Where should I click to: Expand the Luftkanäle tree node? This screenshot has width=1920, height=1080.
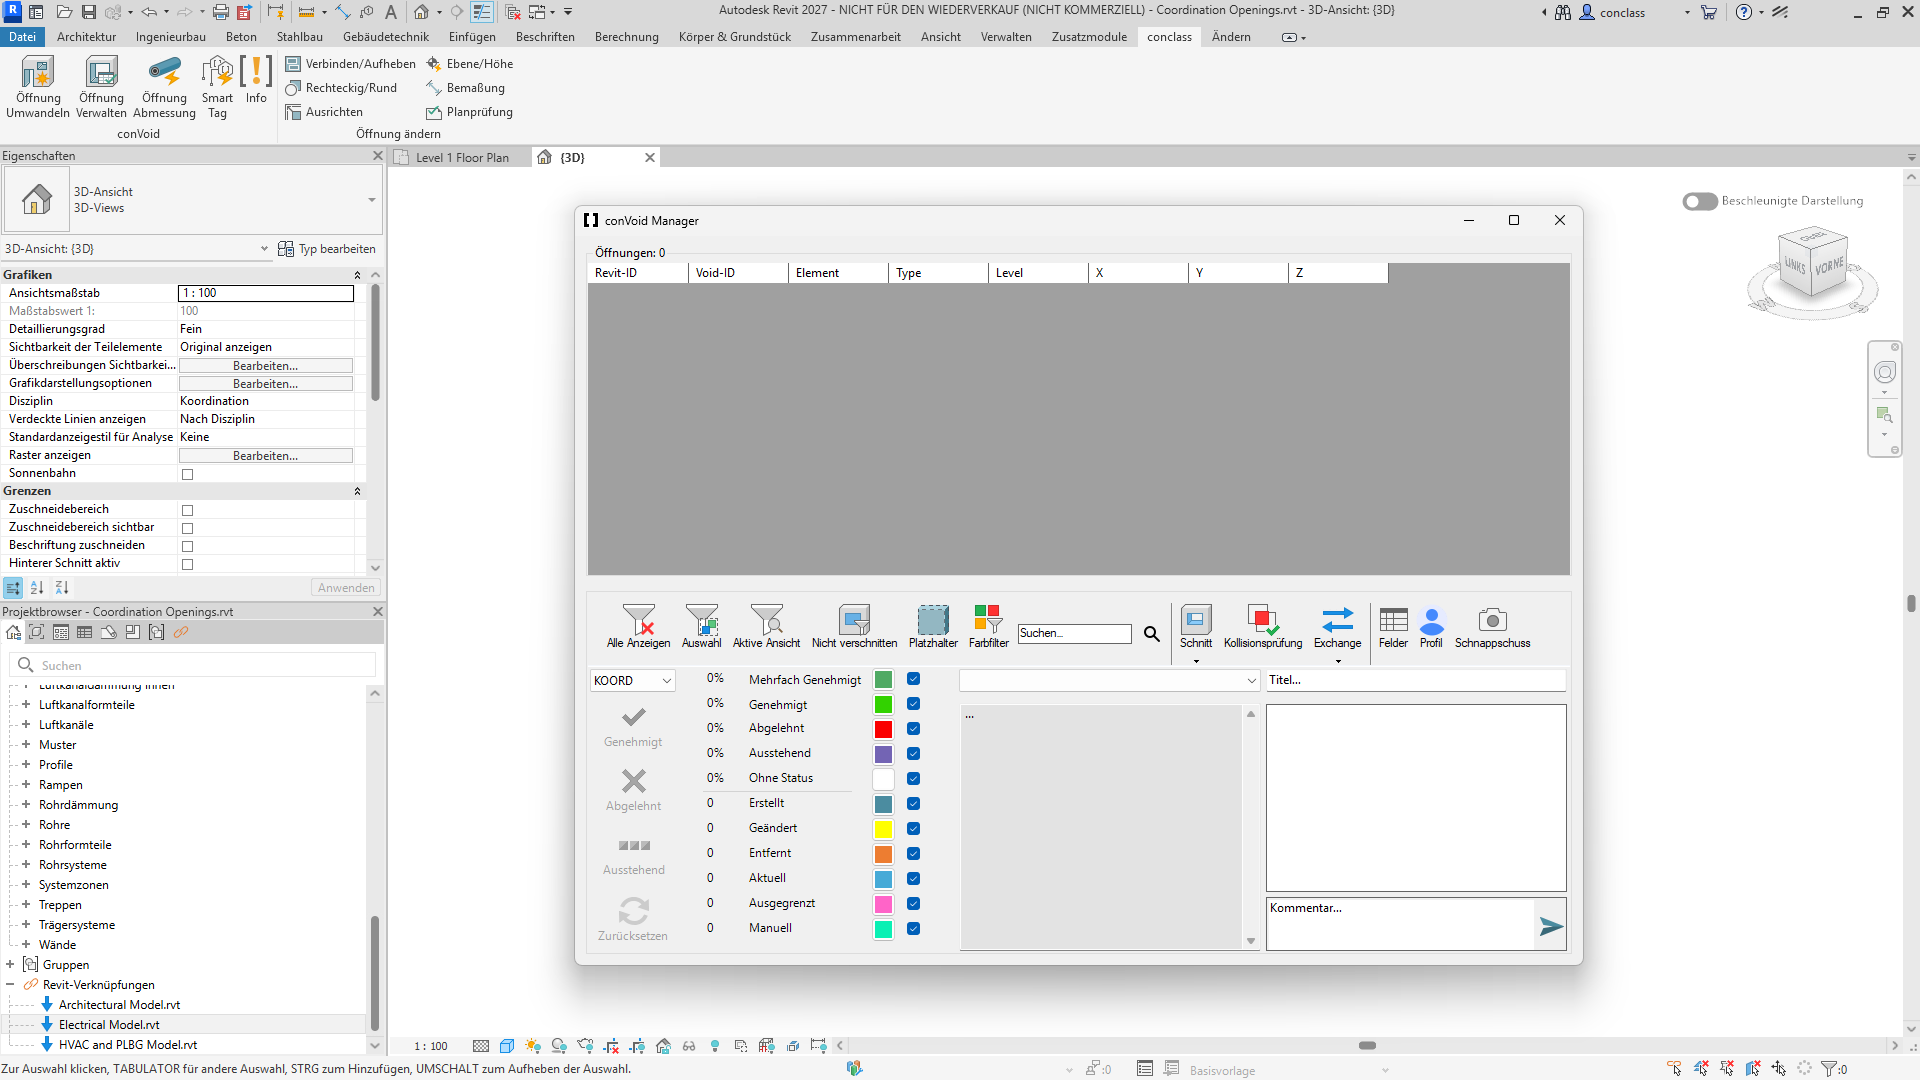coord(26,725)
